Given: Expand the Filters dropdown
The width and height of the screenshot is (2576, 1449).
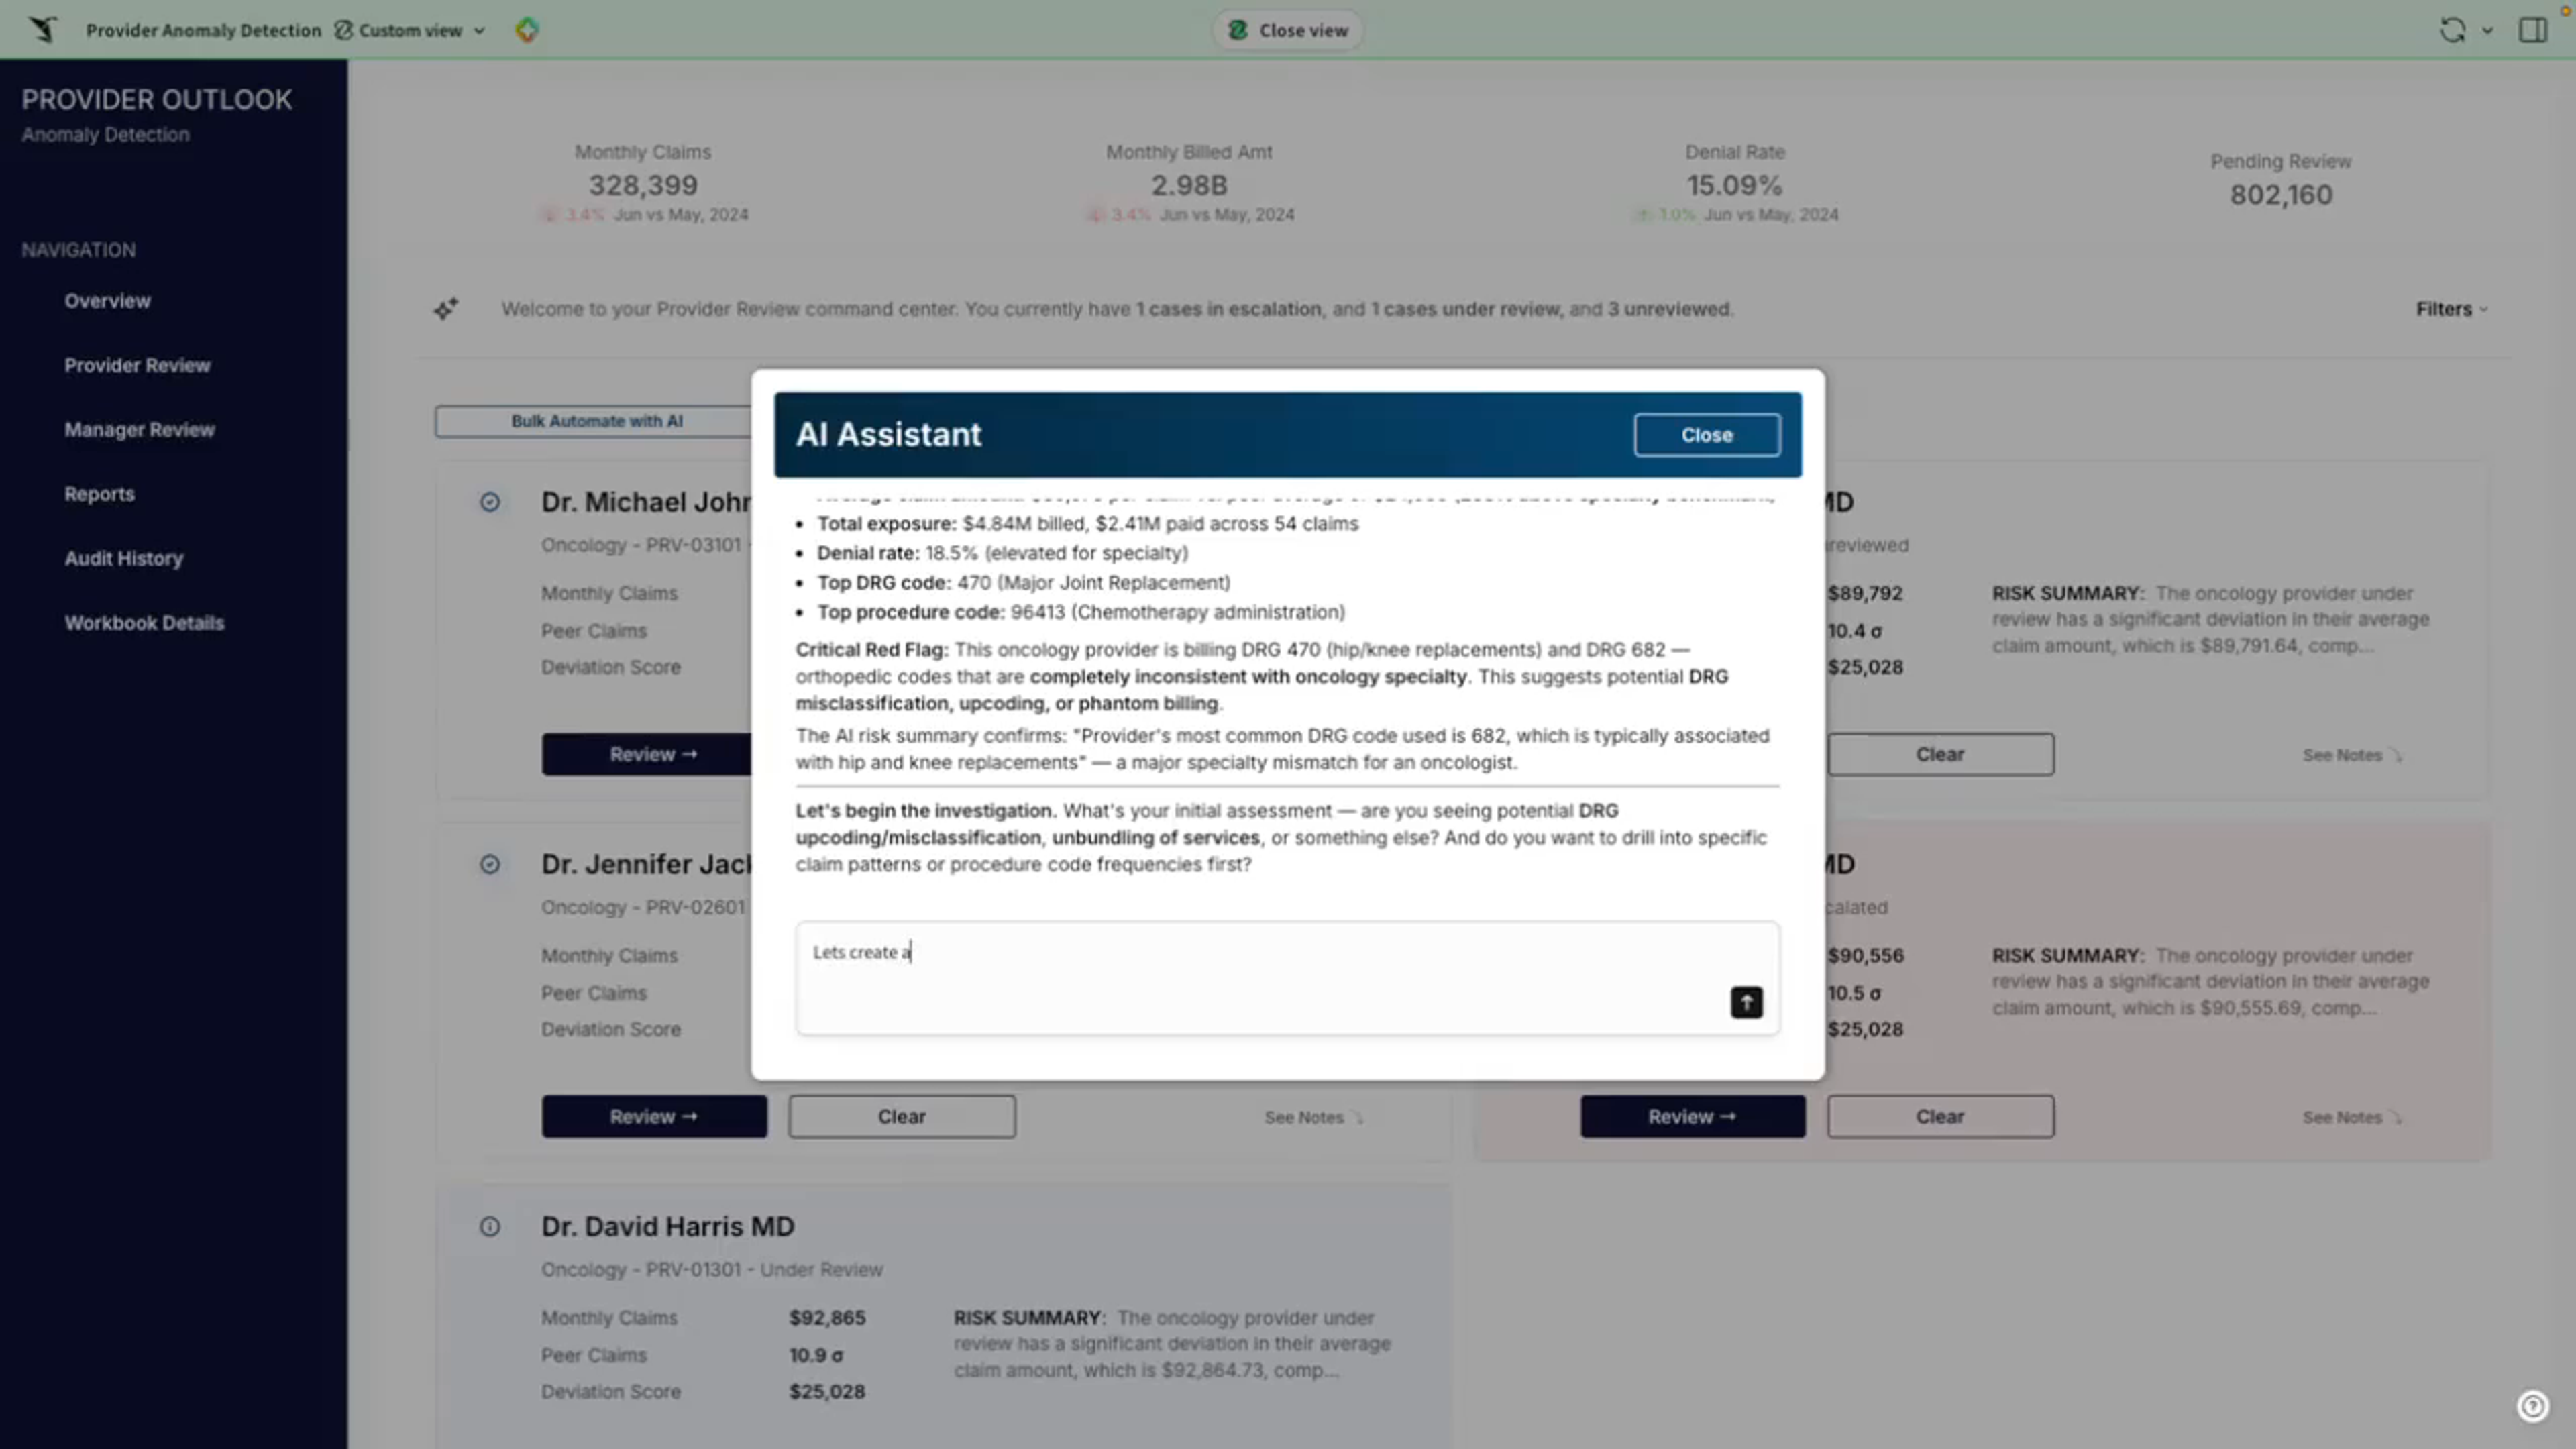Looking at the screenshot, I should click(2452, 309).
